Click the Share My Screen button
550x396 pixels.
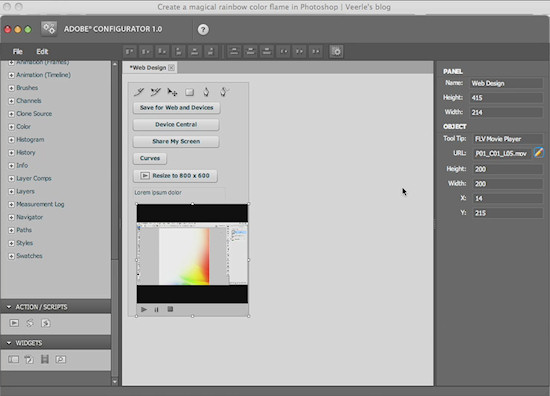(x=176, y=141)
